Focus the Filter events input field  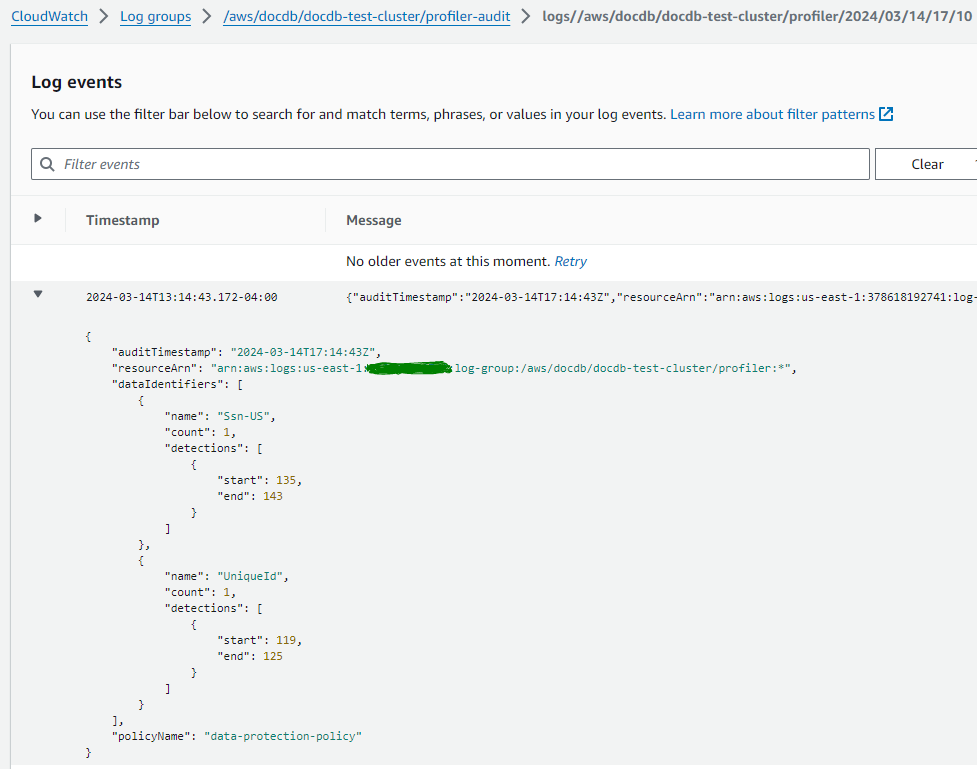point(450,164)
